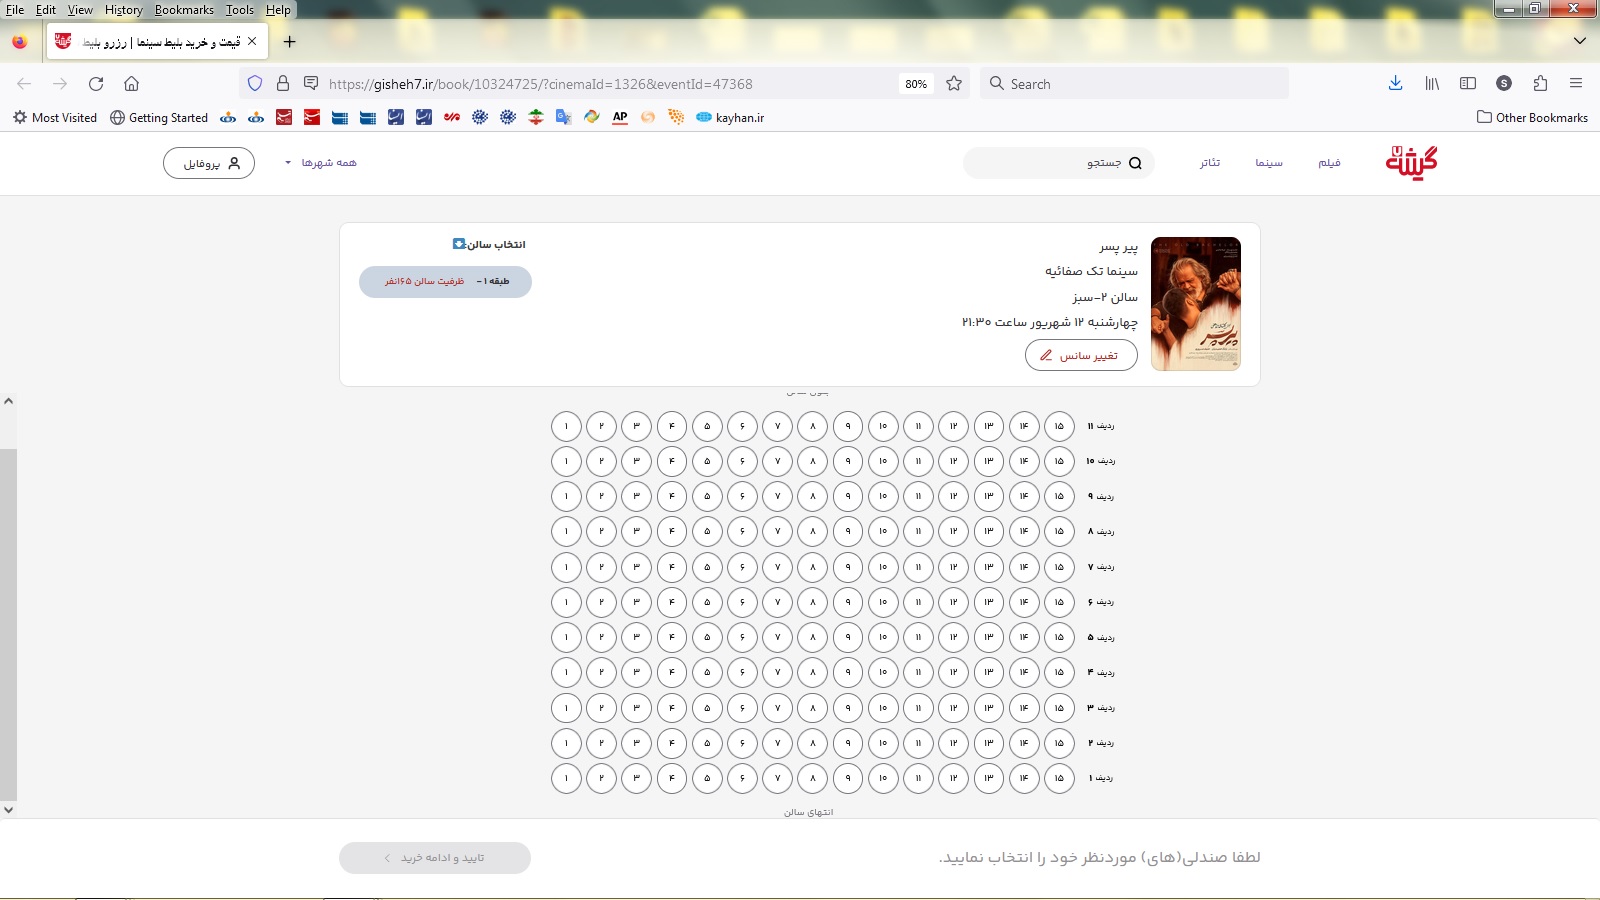Expand the all cities dropdown
This screenshot has width=1600, height=900.
click(320, 163)
